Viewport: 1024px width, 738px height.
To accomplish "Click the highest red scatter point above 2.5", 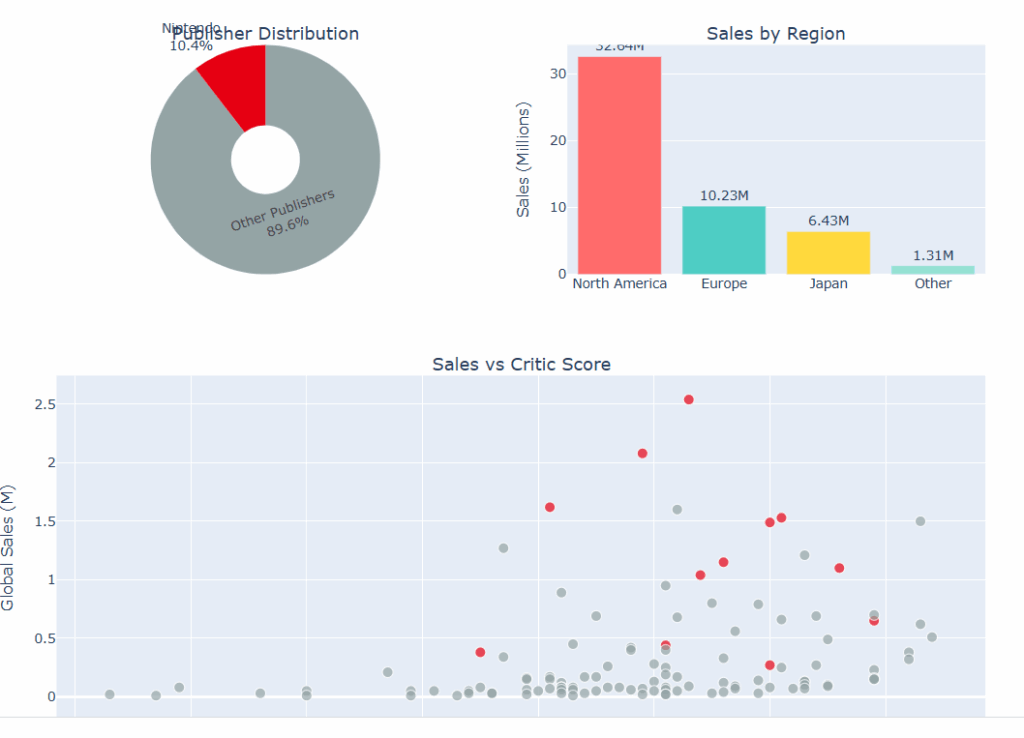I will (x=689, y=400).
